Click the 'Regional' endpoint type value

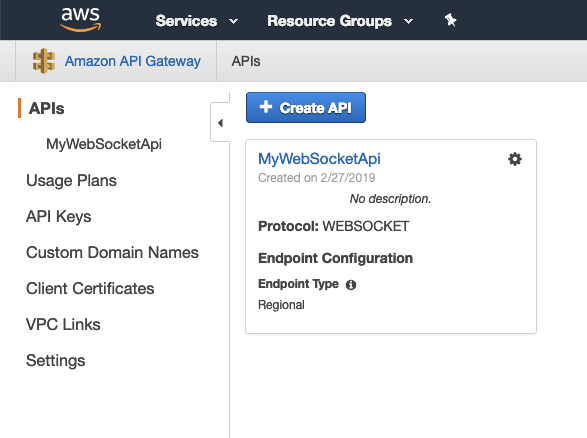click(x=281, y=305)
